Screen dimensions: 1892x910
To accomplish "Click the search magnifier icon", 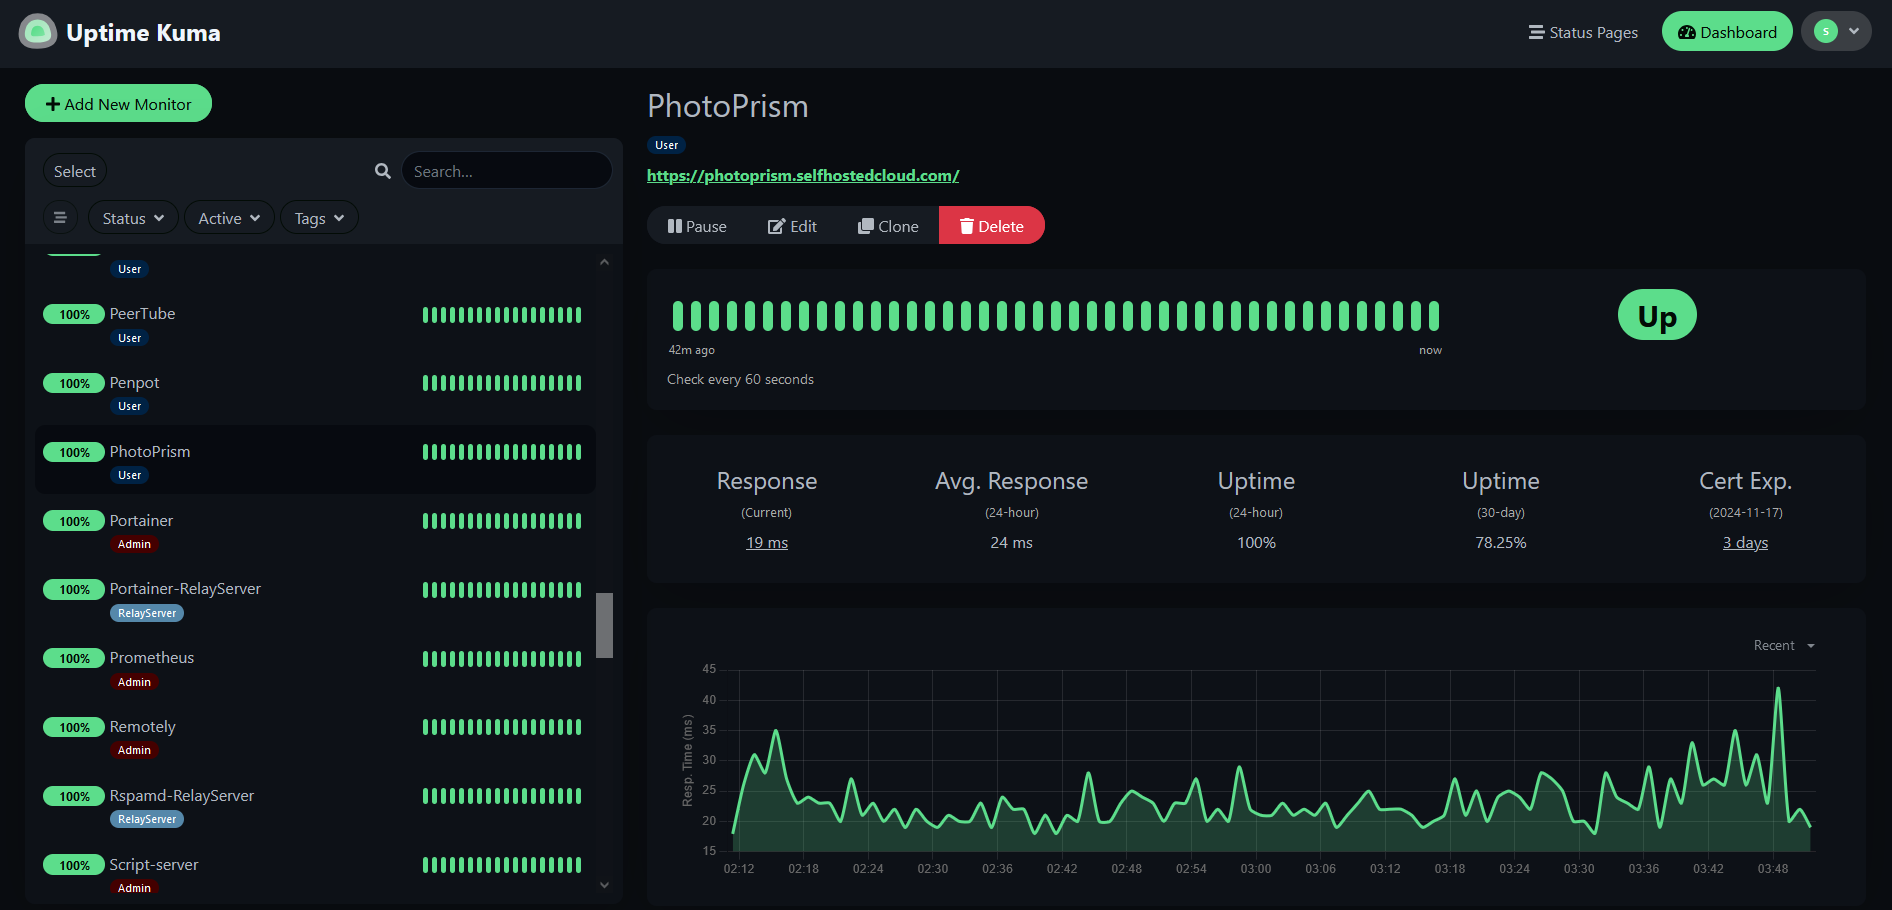I will (383, 171).
